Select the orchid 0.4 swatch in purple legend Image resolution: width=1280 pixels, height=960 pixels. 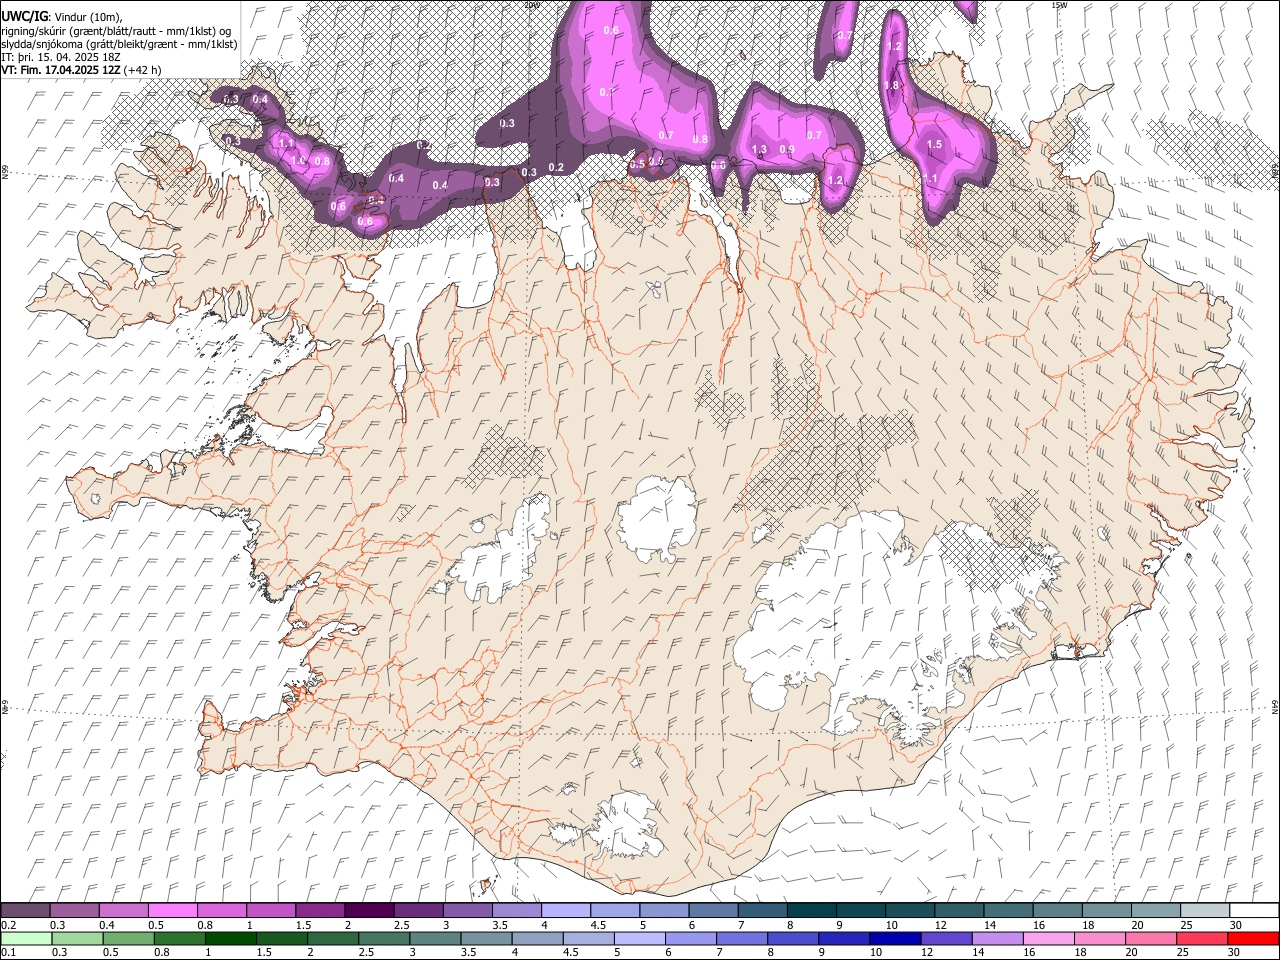[x=123, y=910]
